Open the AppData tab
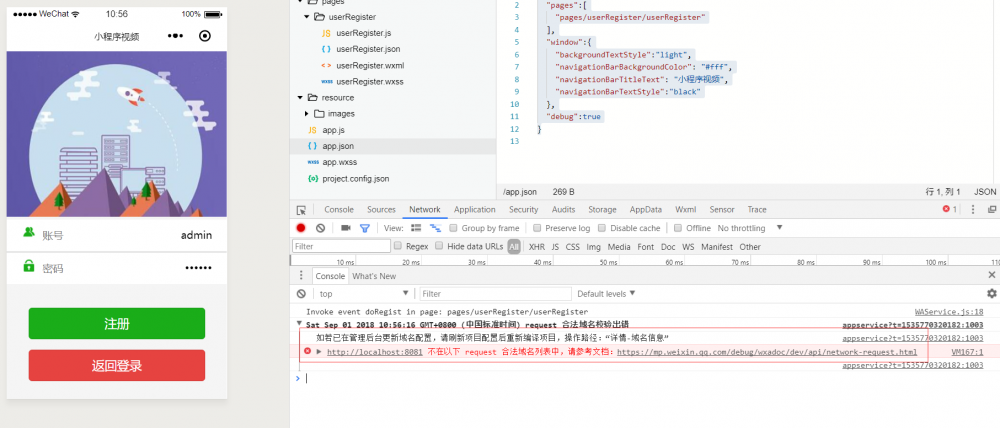This screenshot has width=1000, height=428. 645,210
